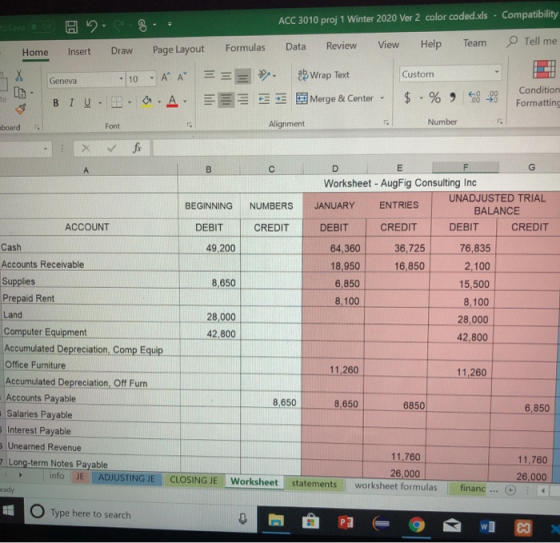
Task: Click the Save icon in title bar
Action: (x=71, y=27)
